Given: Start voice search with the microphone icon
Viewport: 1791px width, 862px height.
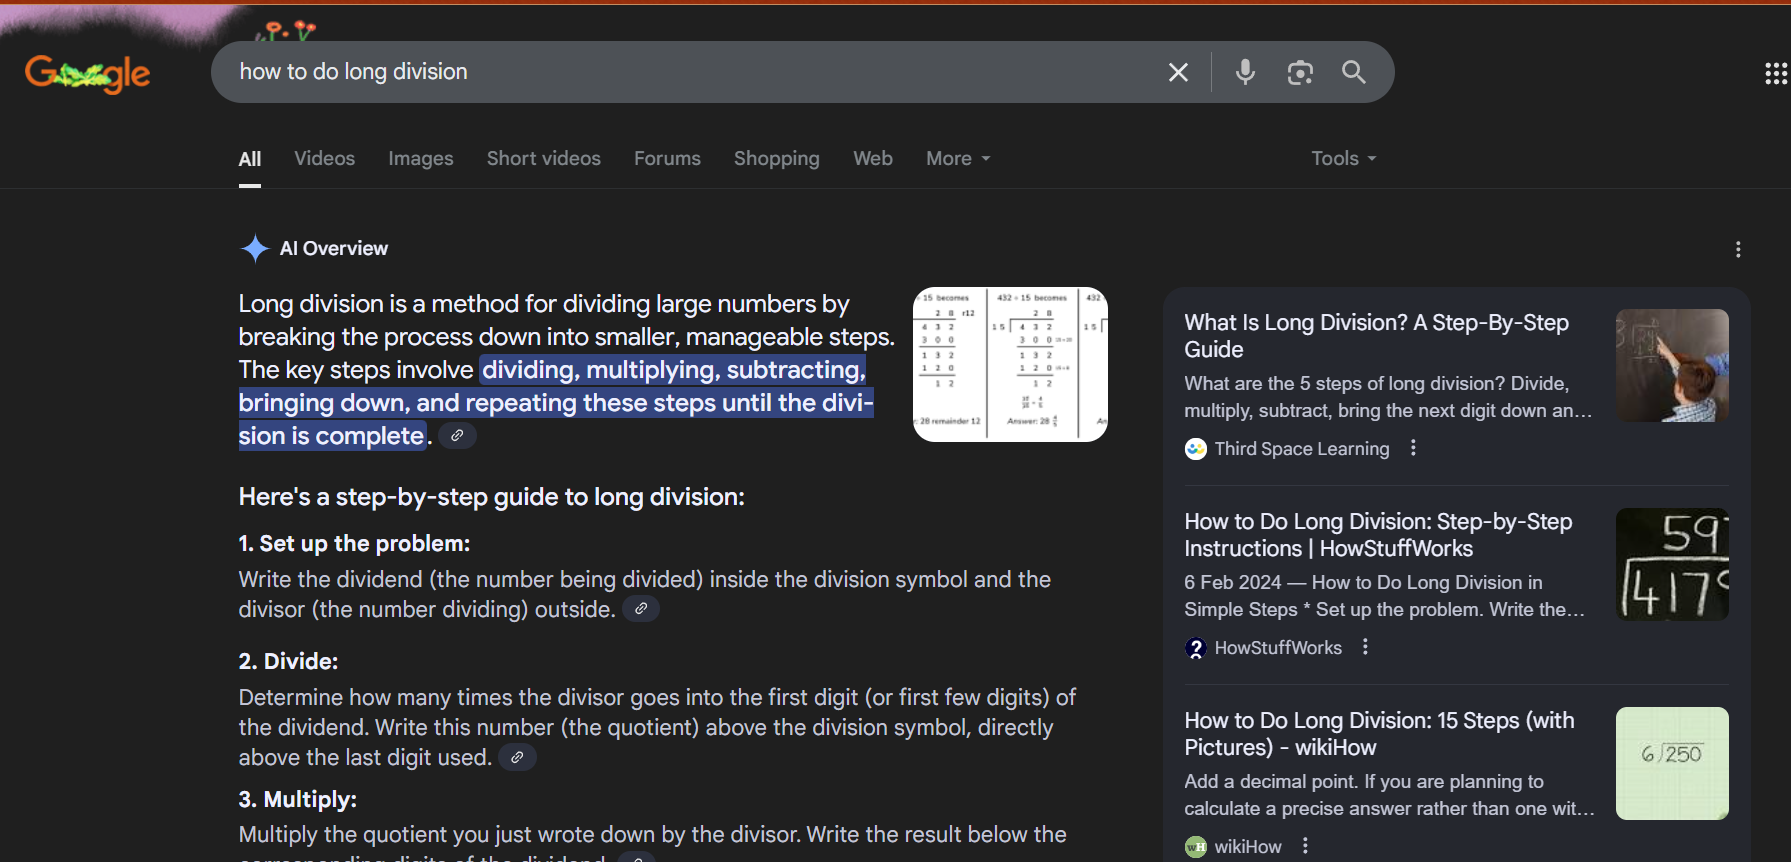Looking at the screenshot, I should (x=1245, y=72).
